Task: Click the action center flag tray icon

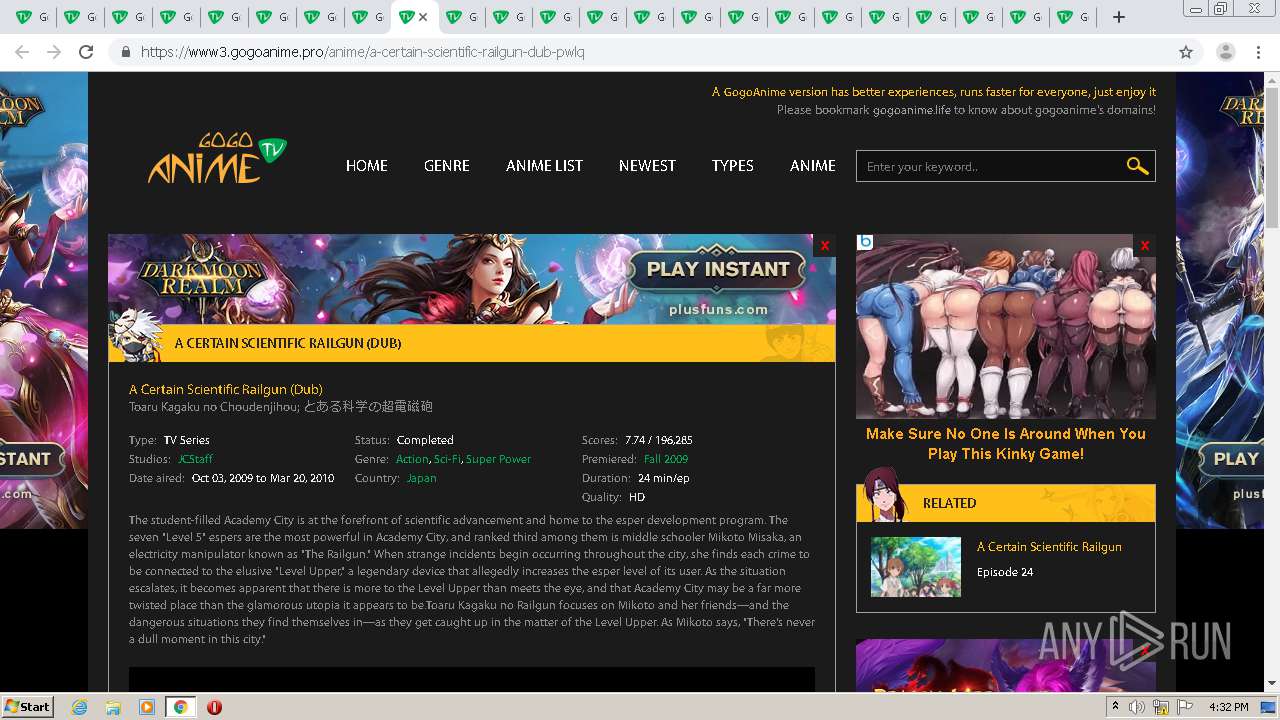Action: 1186,707
